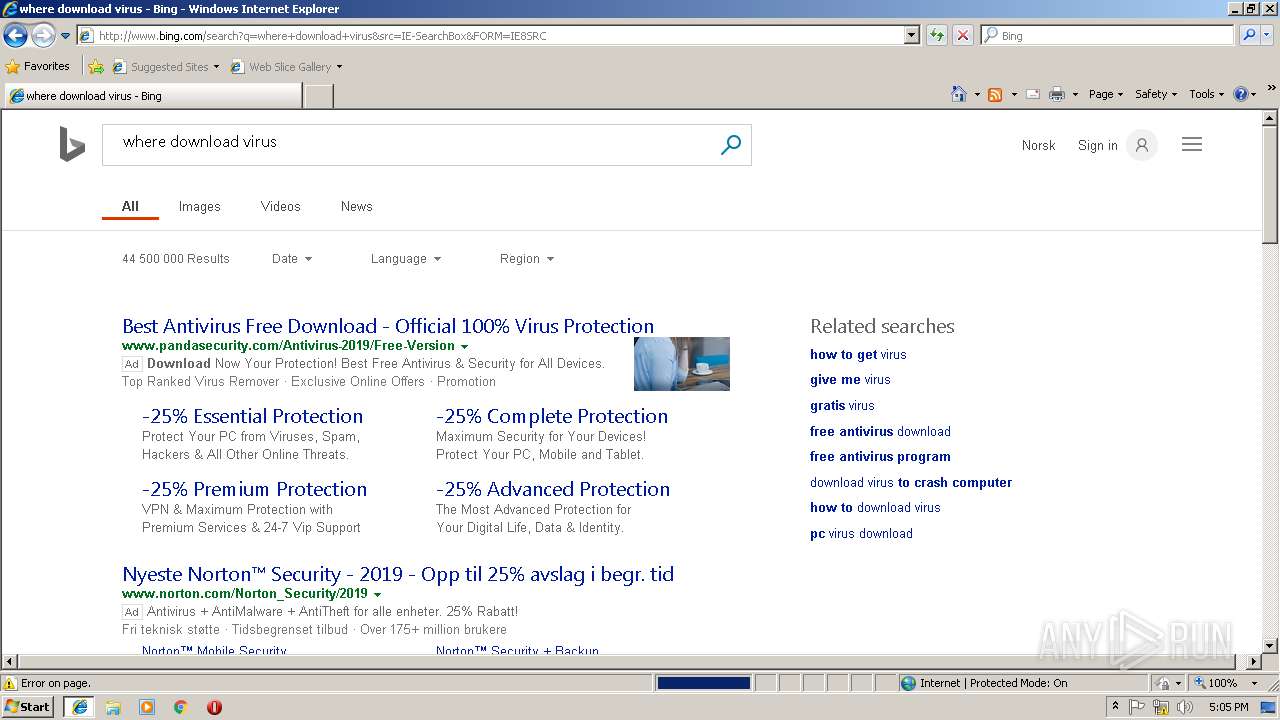Click the Home page icon
1280x720 pixels.
(958, 94)
